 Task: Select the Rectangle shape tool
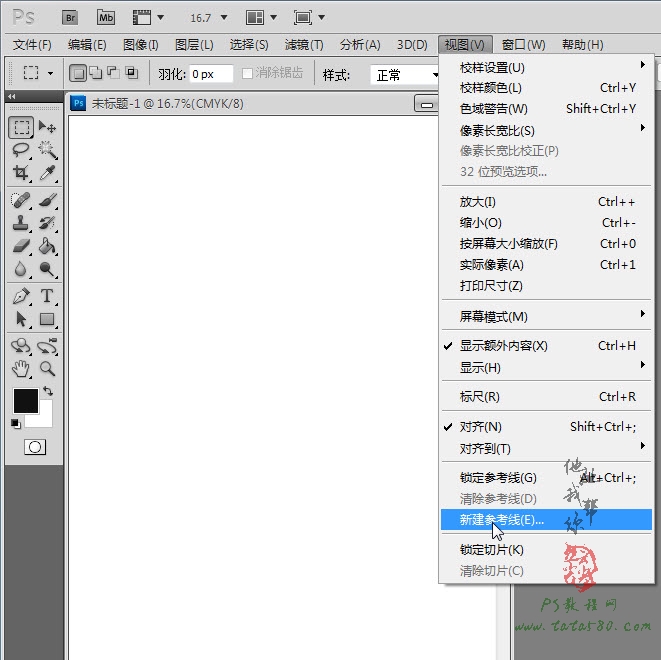click(47, 319)
